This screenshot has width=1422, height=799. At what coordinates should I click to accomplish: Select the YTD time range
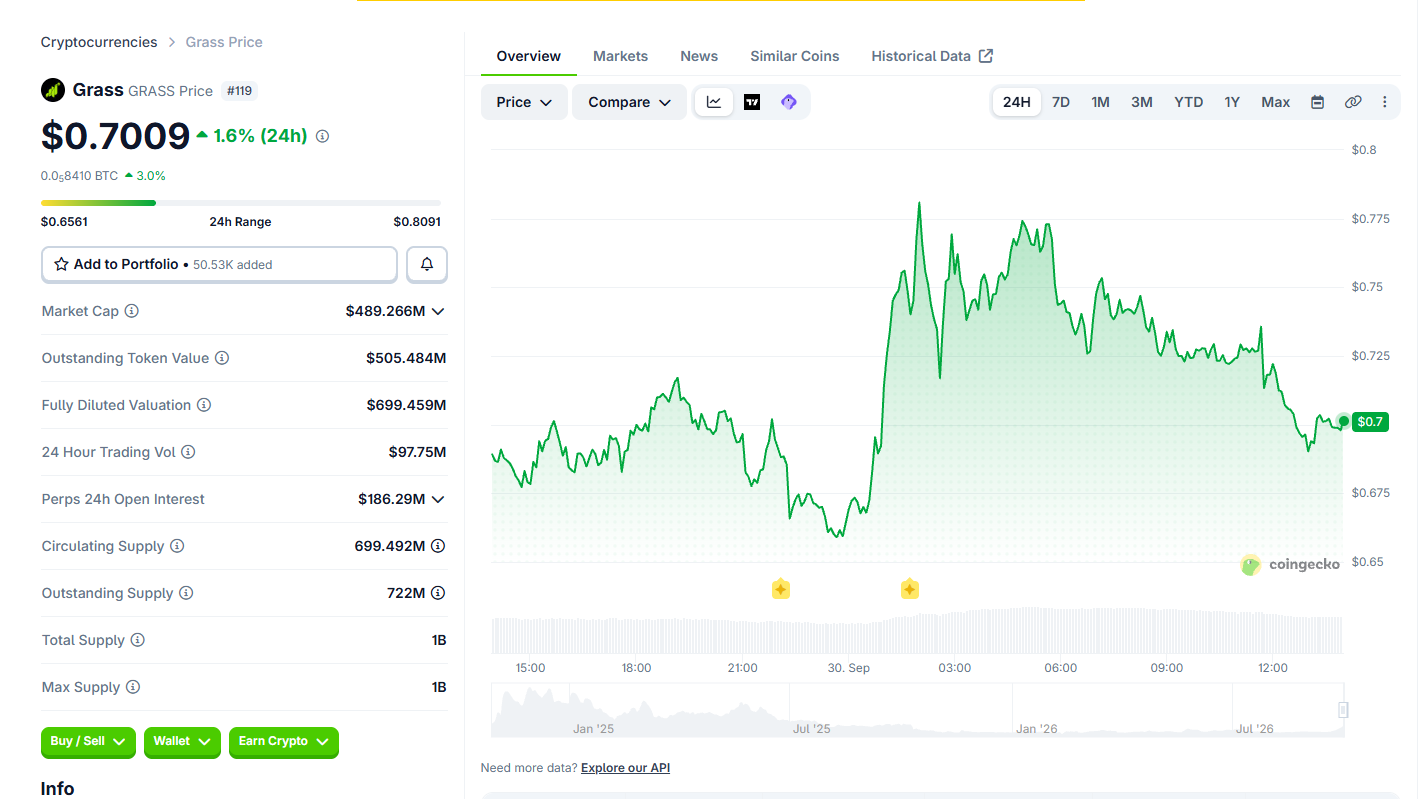point(1189,102)
